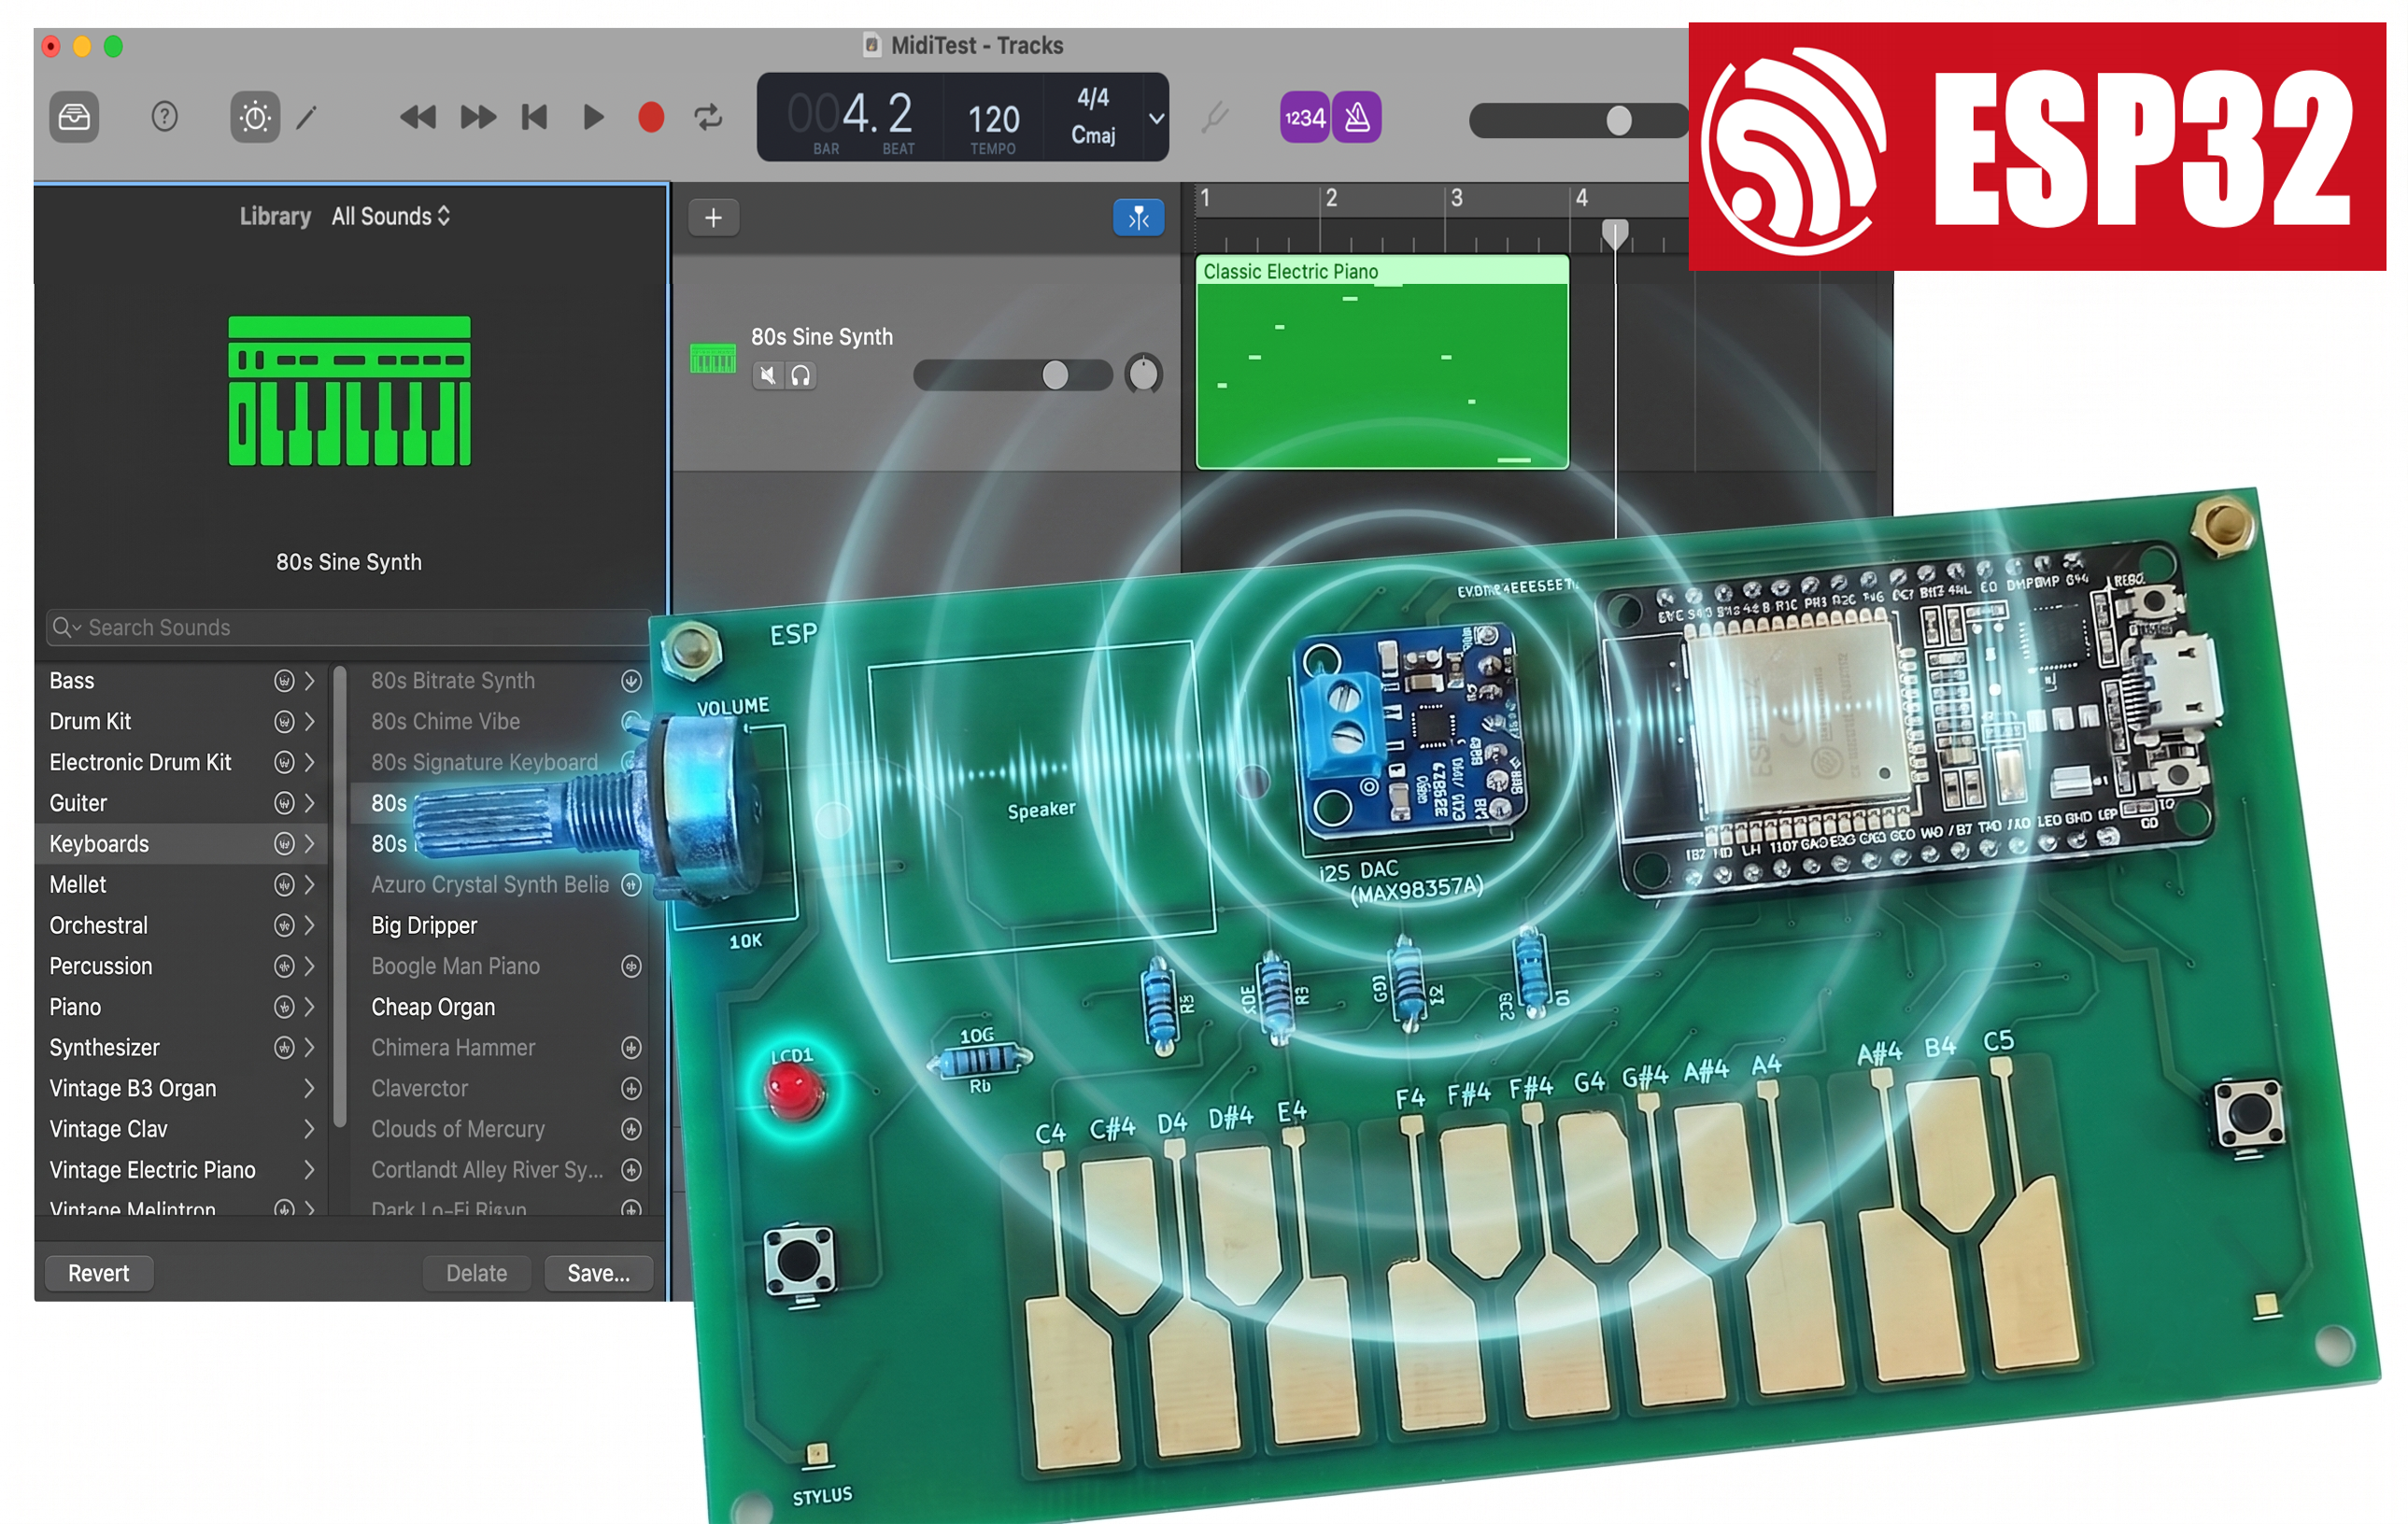
Task: Expand the Mellet category chevron
Action: tap(310, 885)
